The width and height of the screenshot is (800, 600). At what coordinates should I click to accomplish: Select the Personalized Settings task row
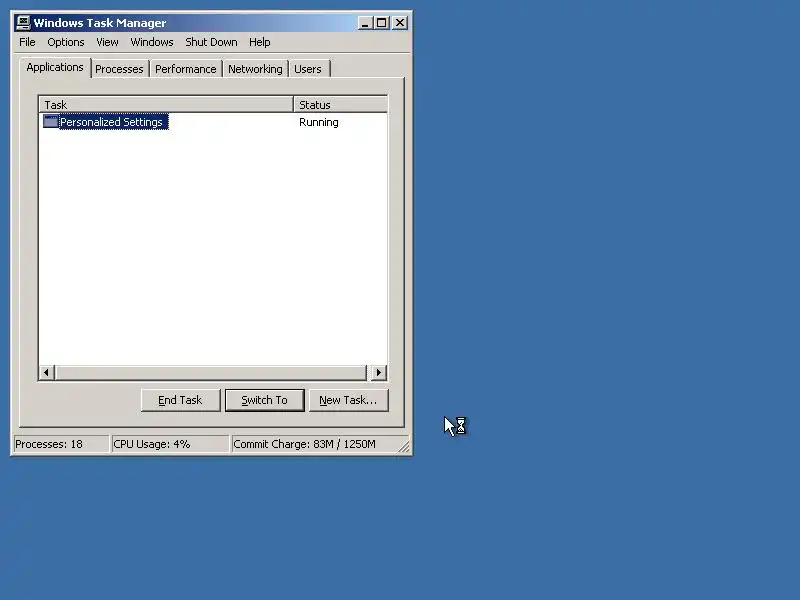point(213,122)
